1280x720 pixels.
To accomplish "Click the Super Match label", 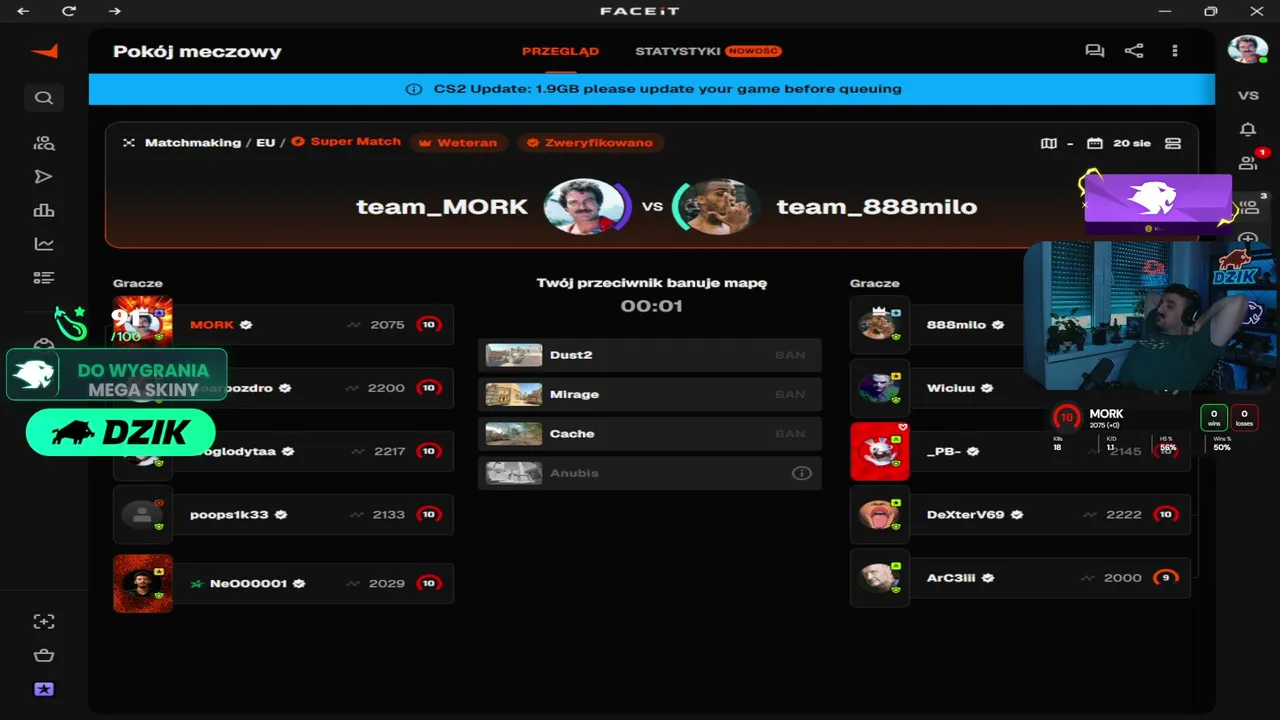I will tap(347, 142).
